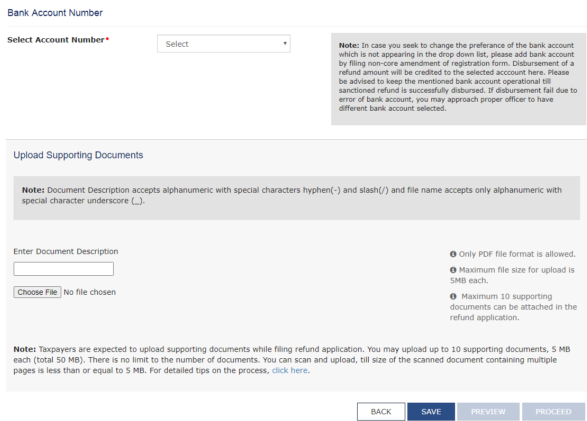587x421 pixels.
Task: Click the bank account preference note box
Action: pos(458,79)
